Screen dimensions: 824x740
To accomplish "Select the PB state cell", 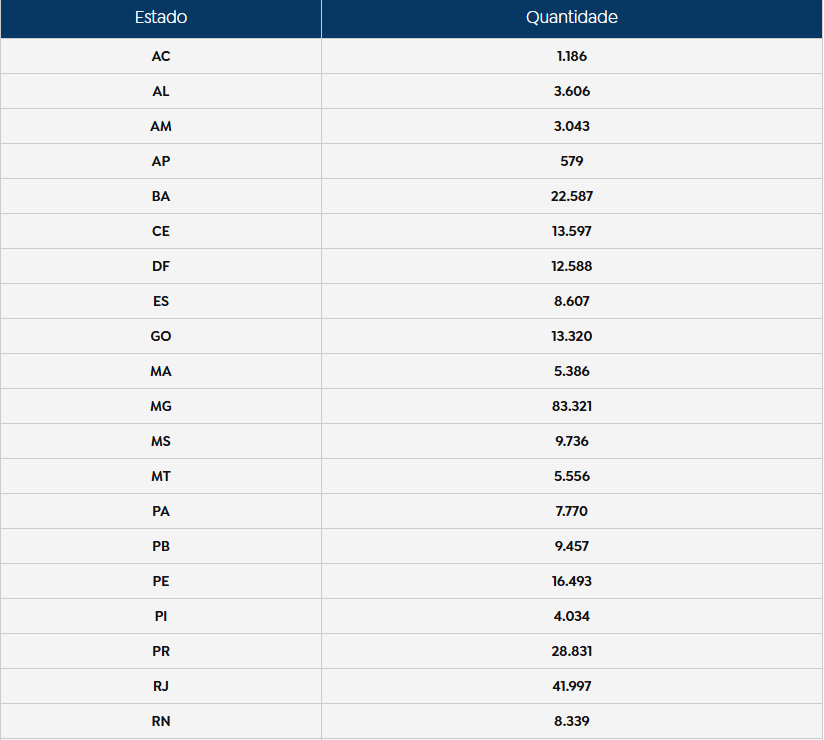I will (x=161, y=546).
